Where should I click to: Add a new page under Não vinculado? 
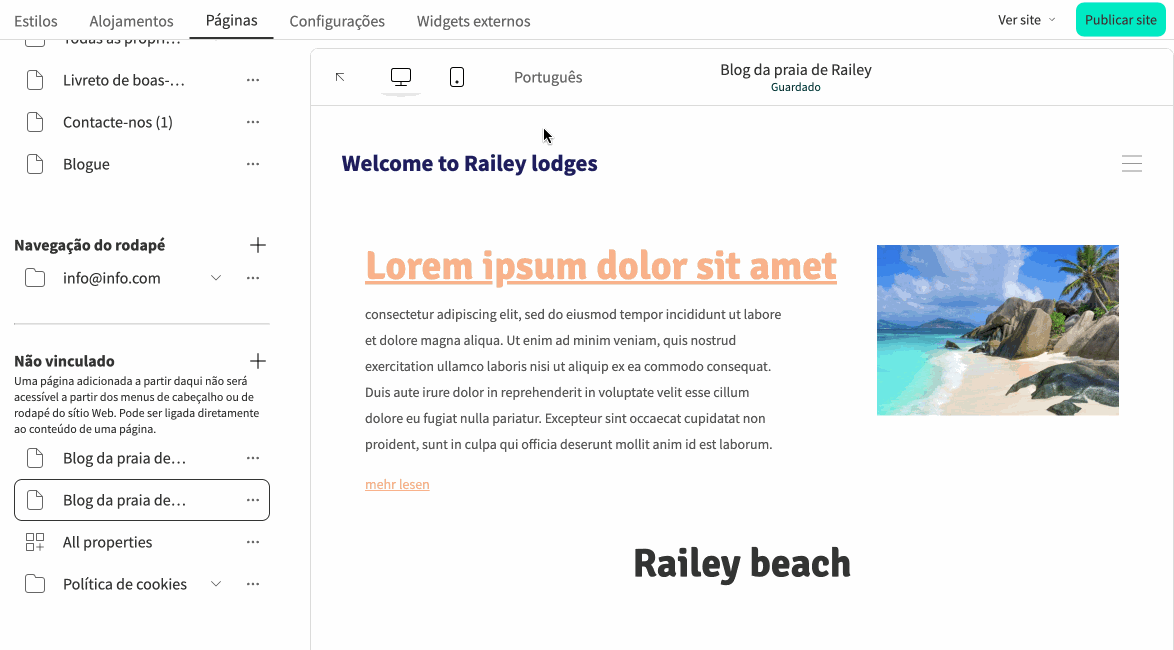[x=257, y=361]
